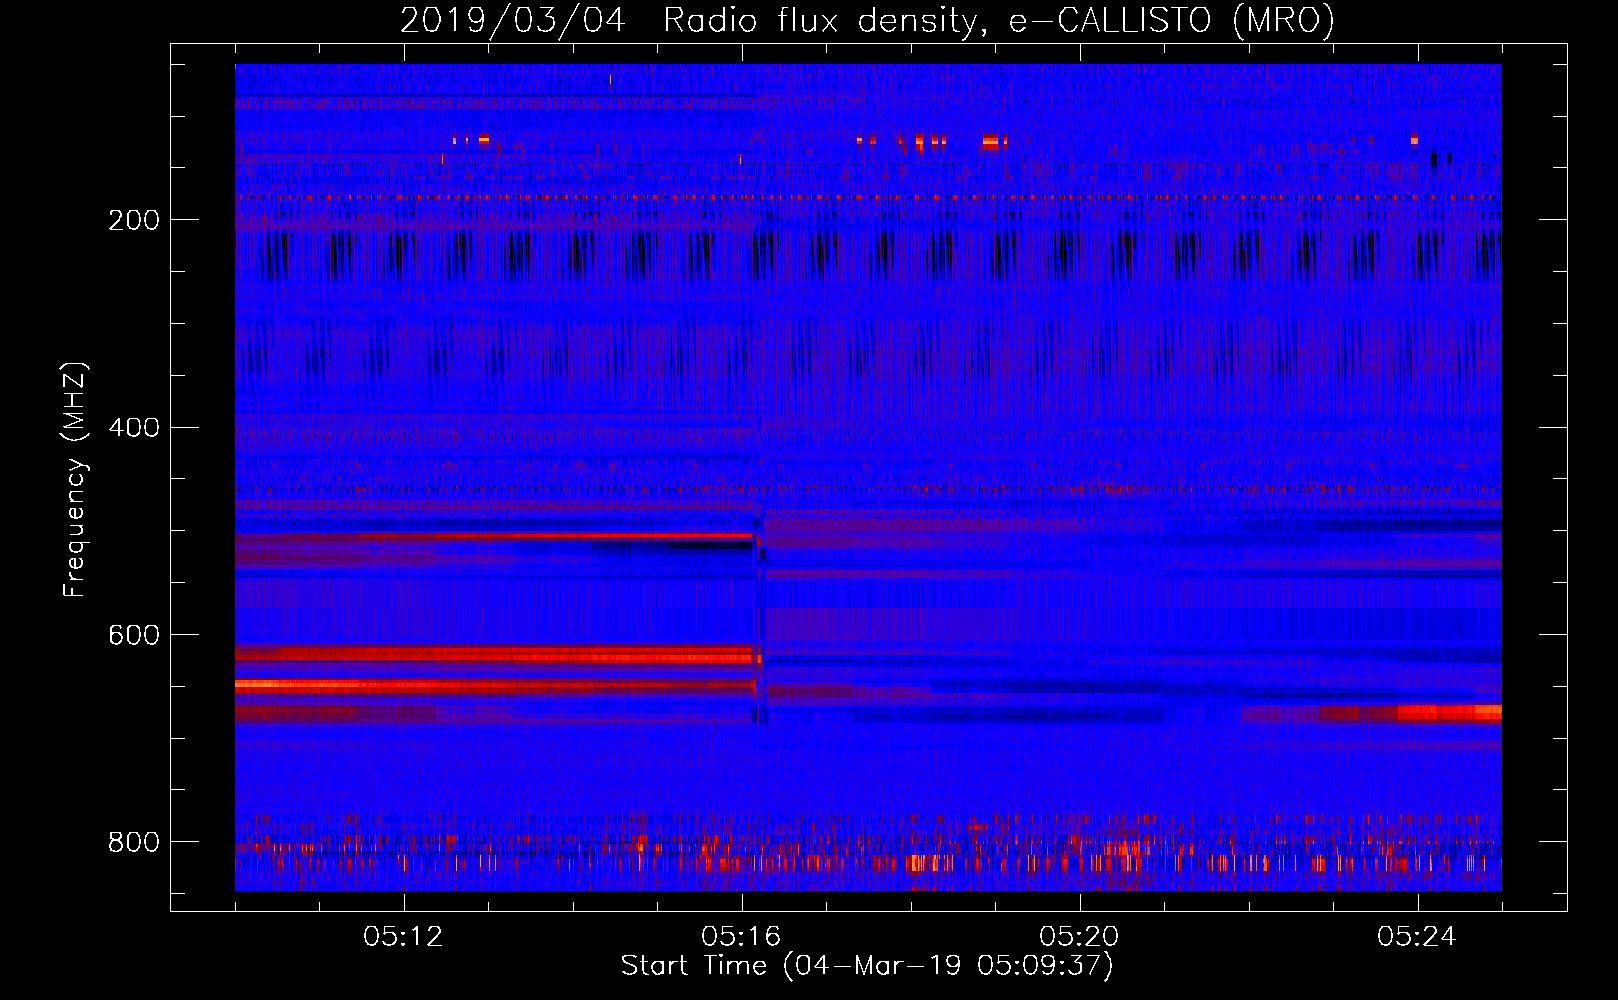1618x1000 pixels.
Task: Click the 05:16 time tick label
Action: point(741,937)
